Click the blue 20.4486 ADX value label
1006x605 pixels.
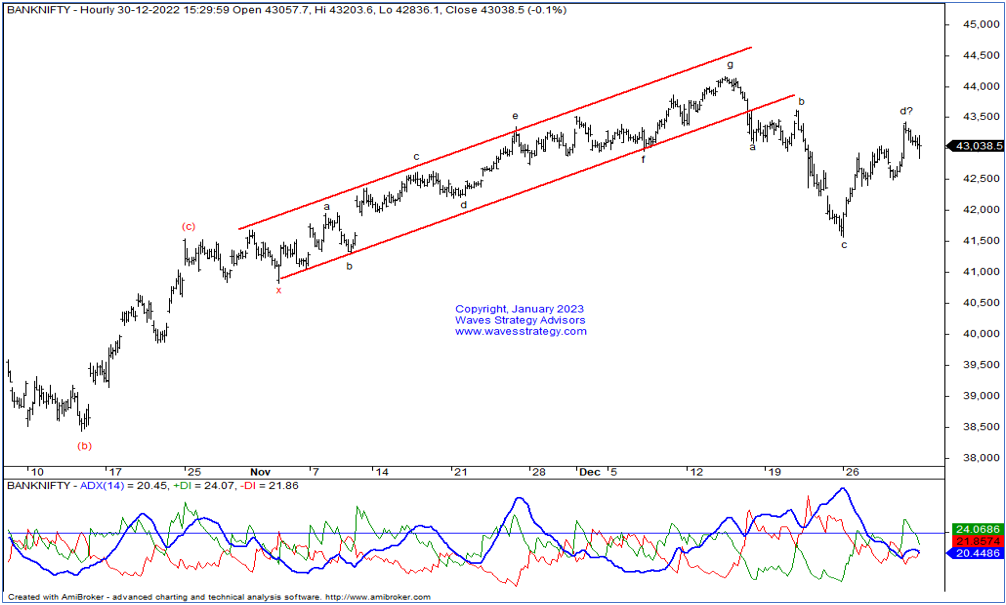coord(976,554)
